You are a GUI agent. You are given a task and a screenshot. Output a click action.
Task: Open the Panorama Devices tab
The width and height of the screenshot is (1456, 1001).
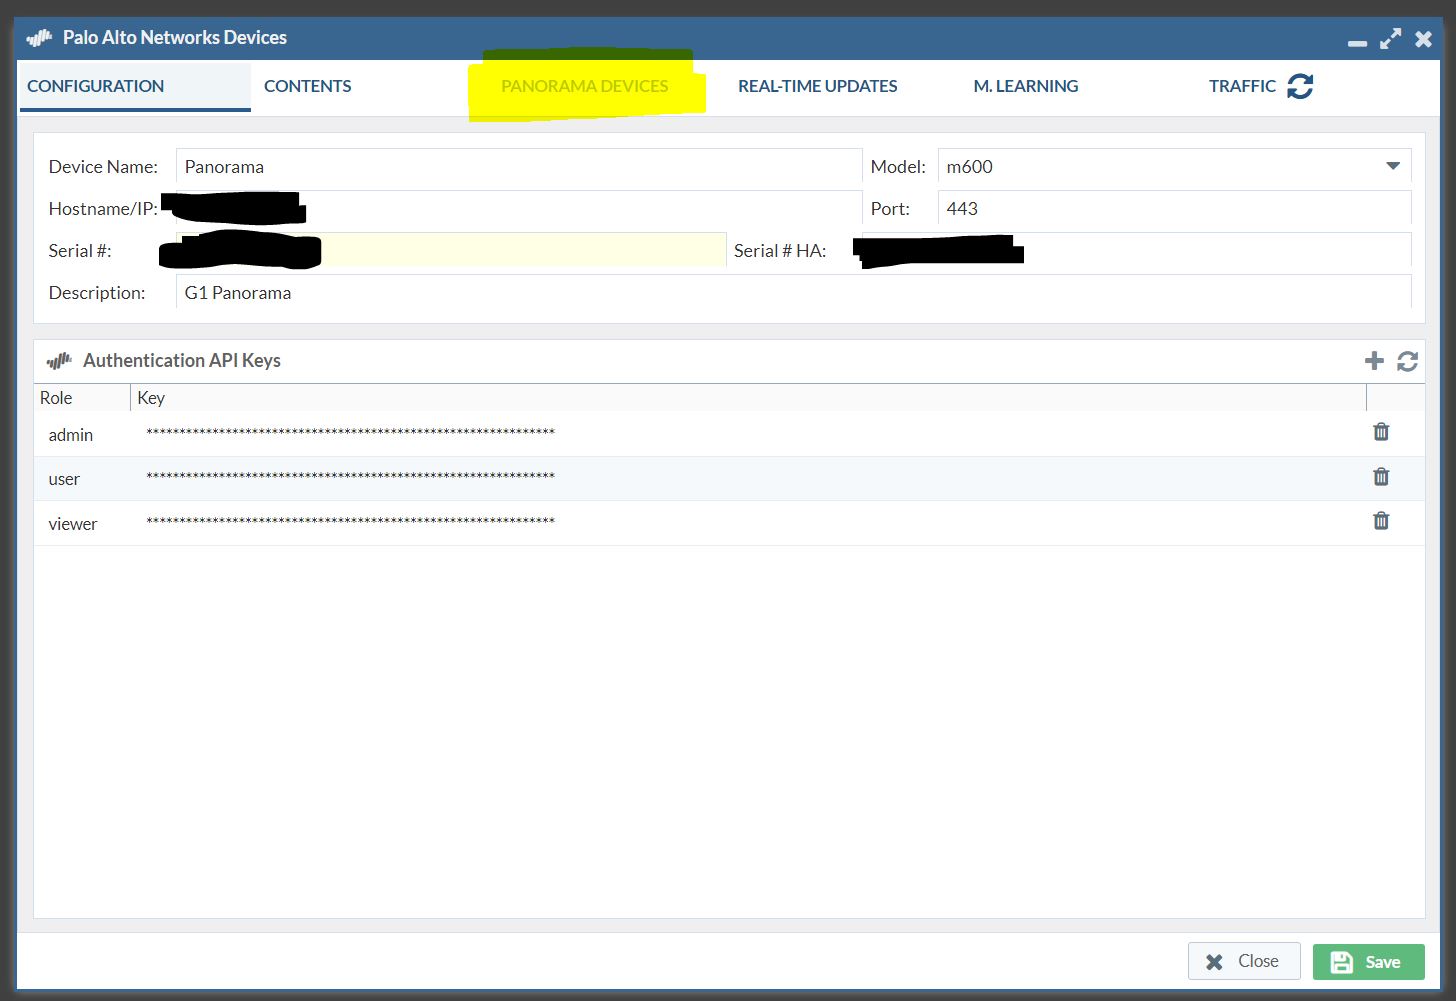click(586, 86)
